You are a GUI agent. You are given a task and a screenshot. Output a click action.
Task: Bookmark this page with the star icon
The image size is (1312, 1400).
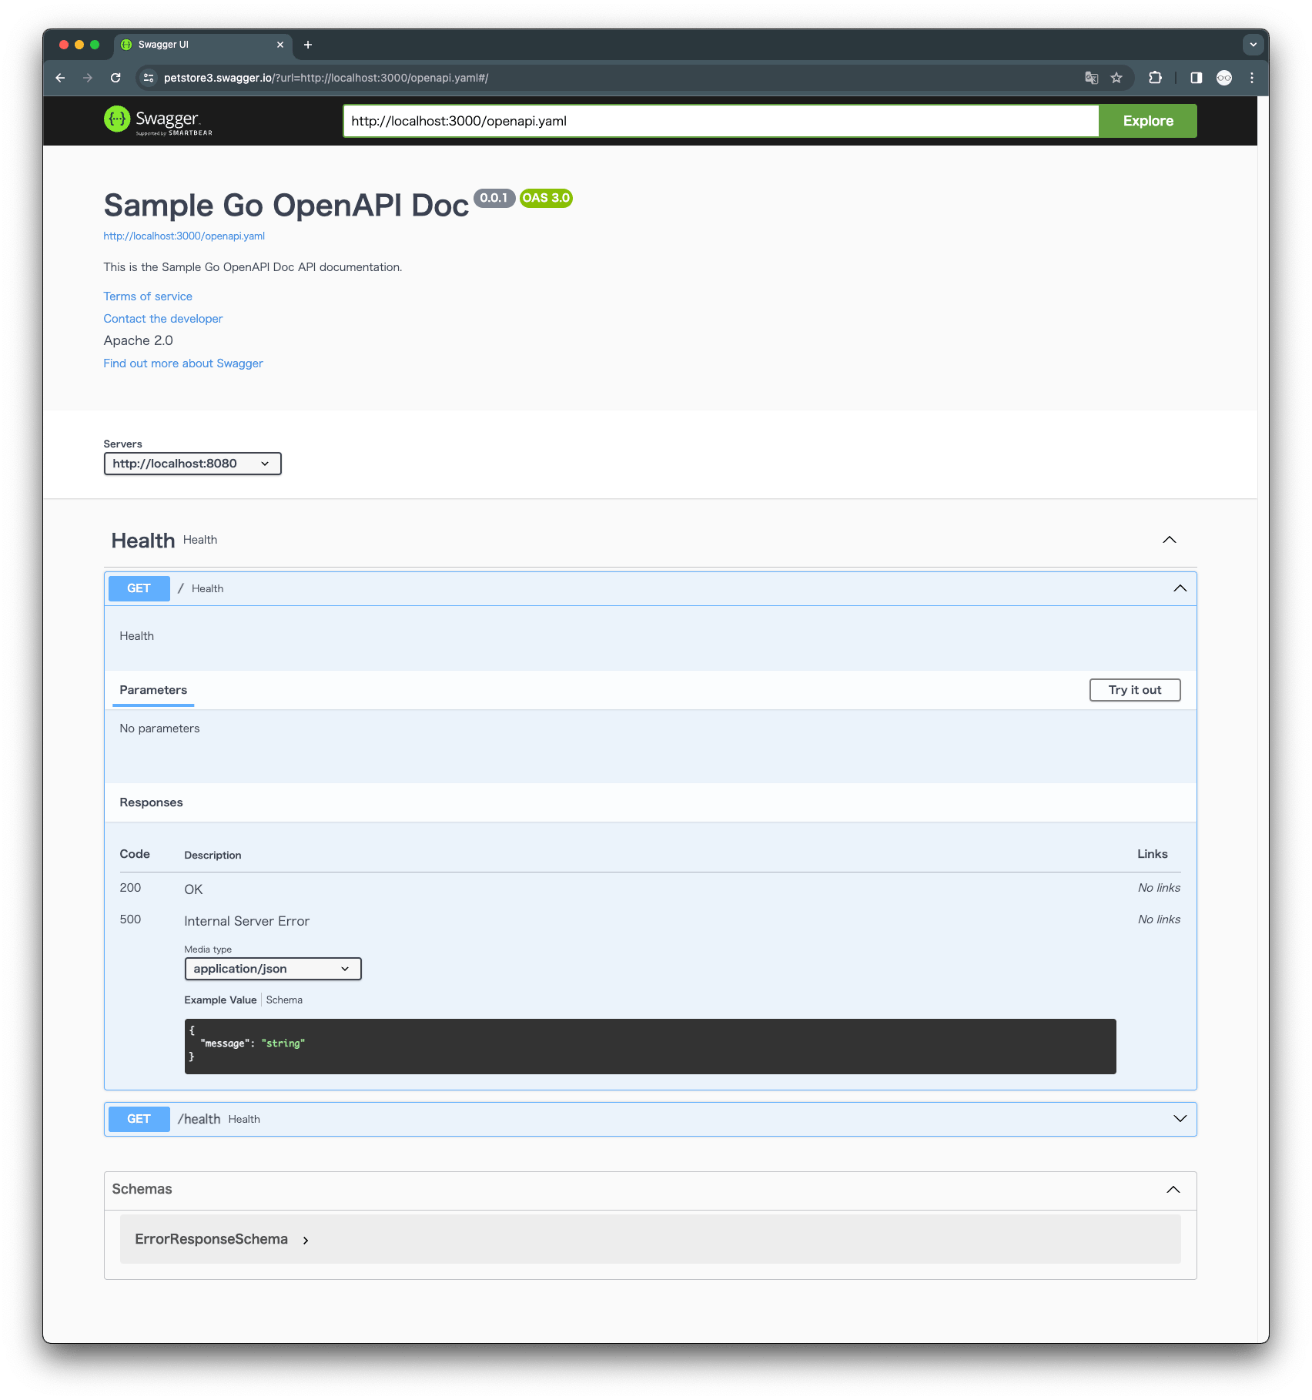tap(1117, 78)
